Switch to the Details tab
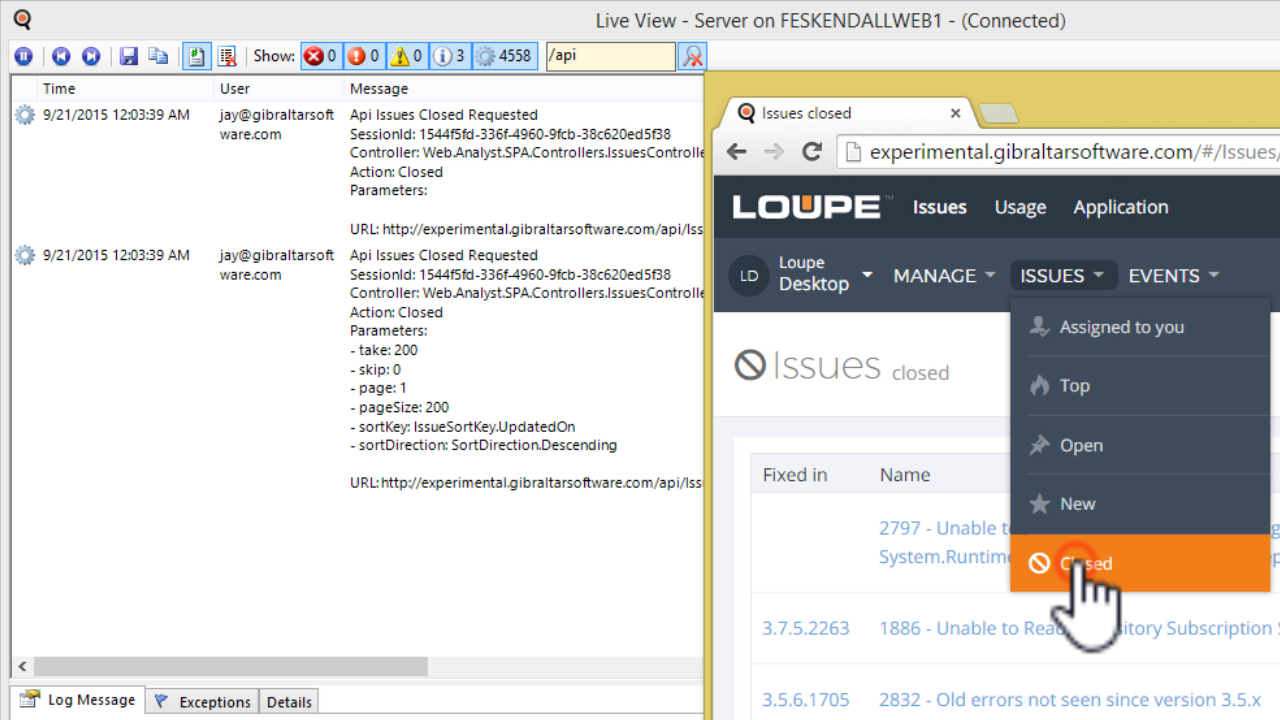This screenshot has width=1280, height=720. tap(289, 702)
